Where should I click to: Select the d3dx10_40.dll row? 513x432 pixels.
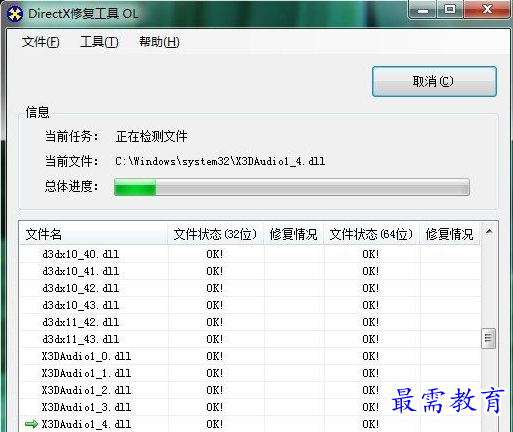coord(250,254)
